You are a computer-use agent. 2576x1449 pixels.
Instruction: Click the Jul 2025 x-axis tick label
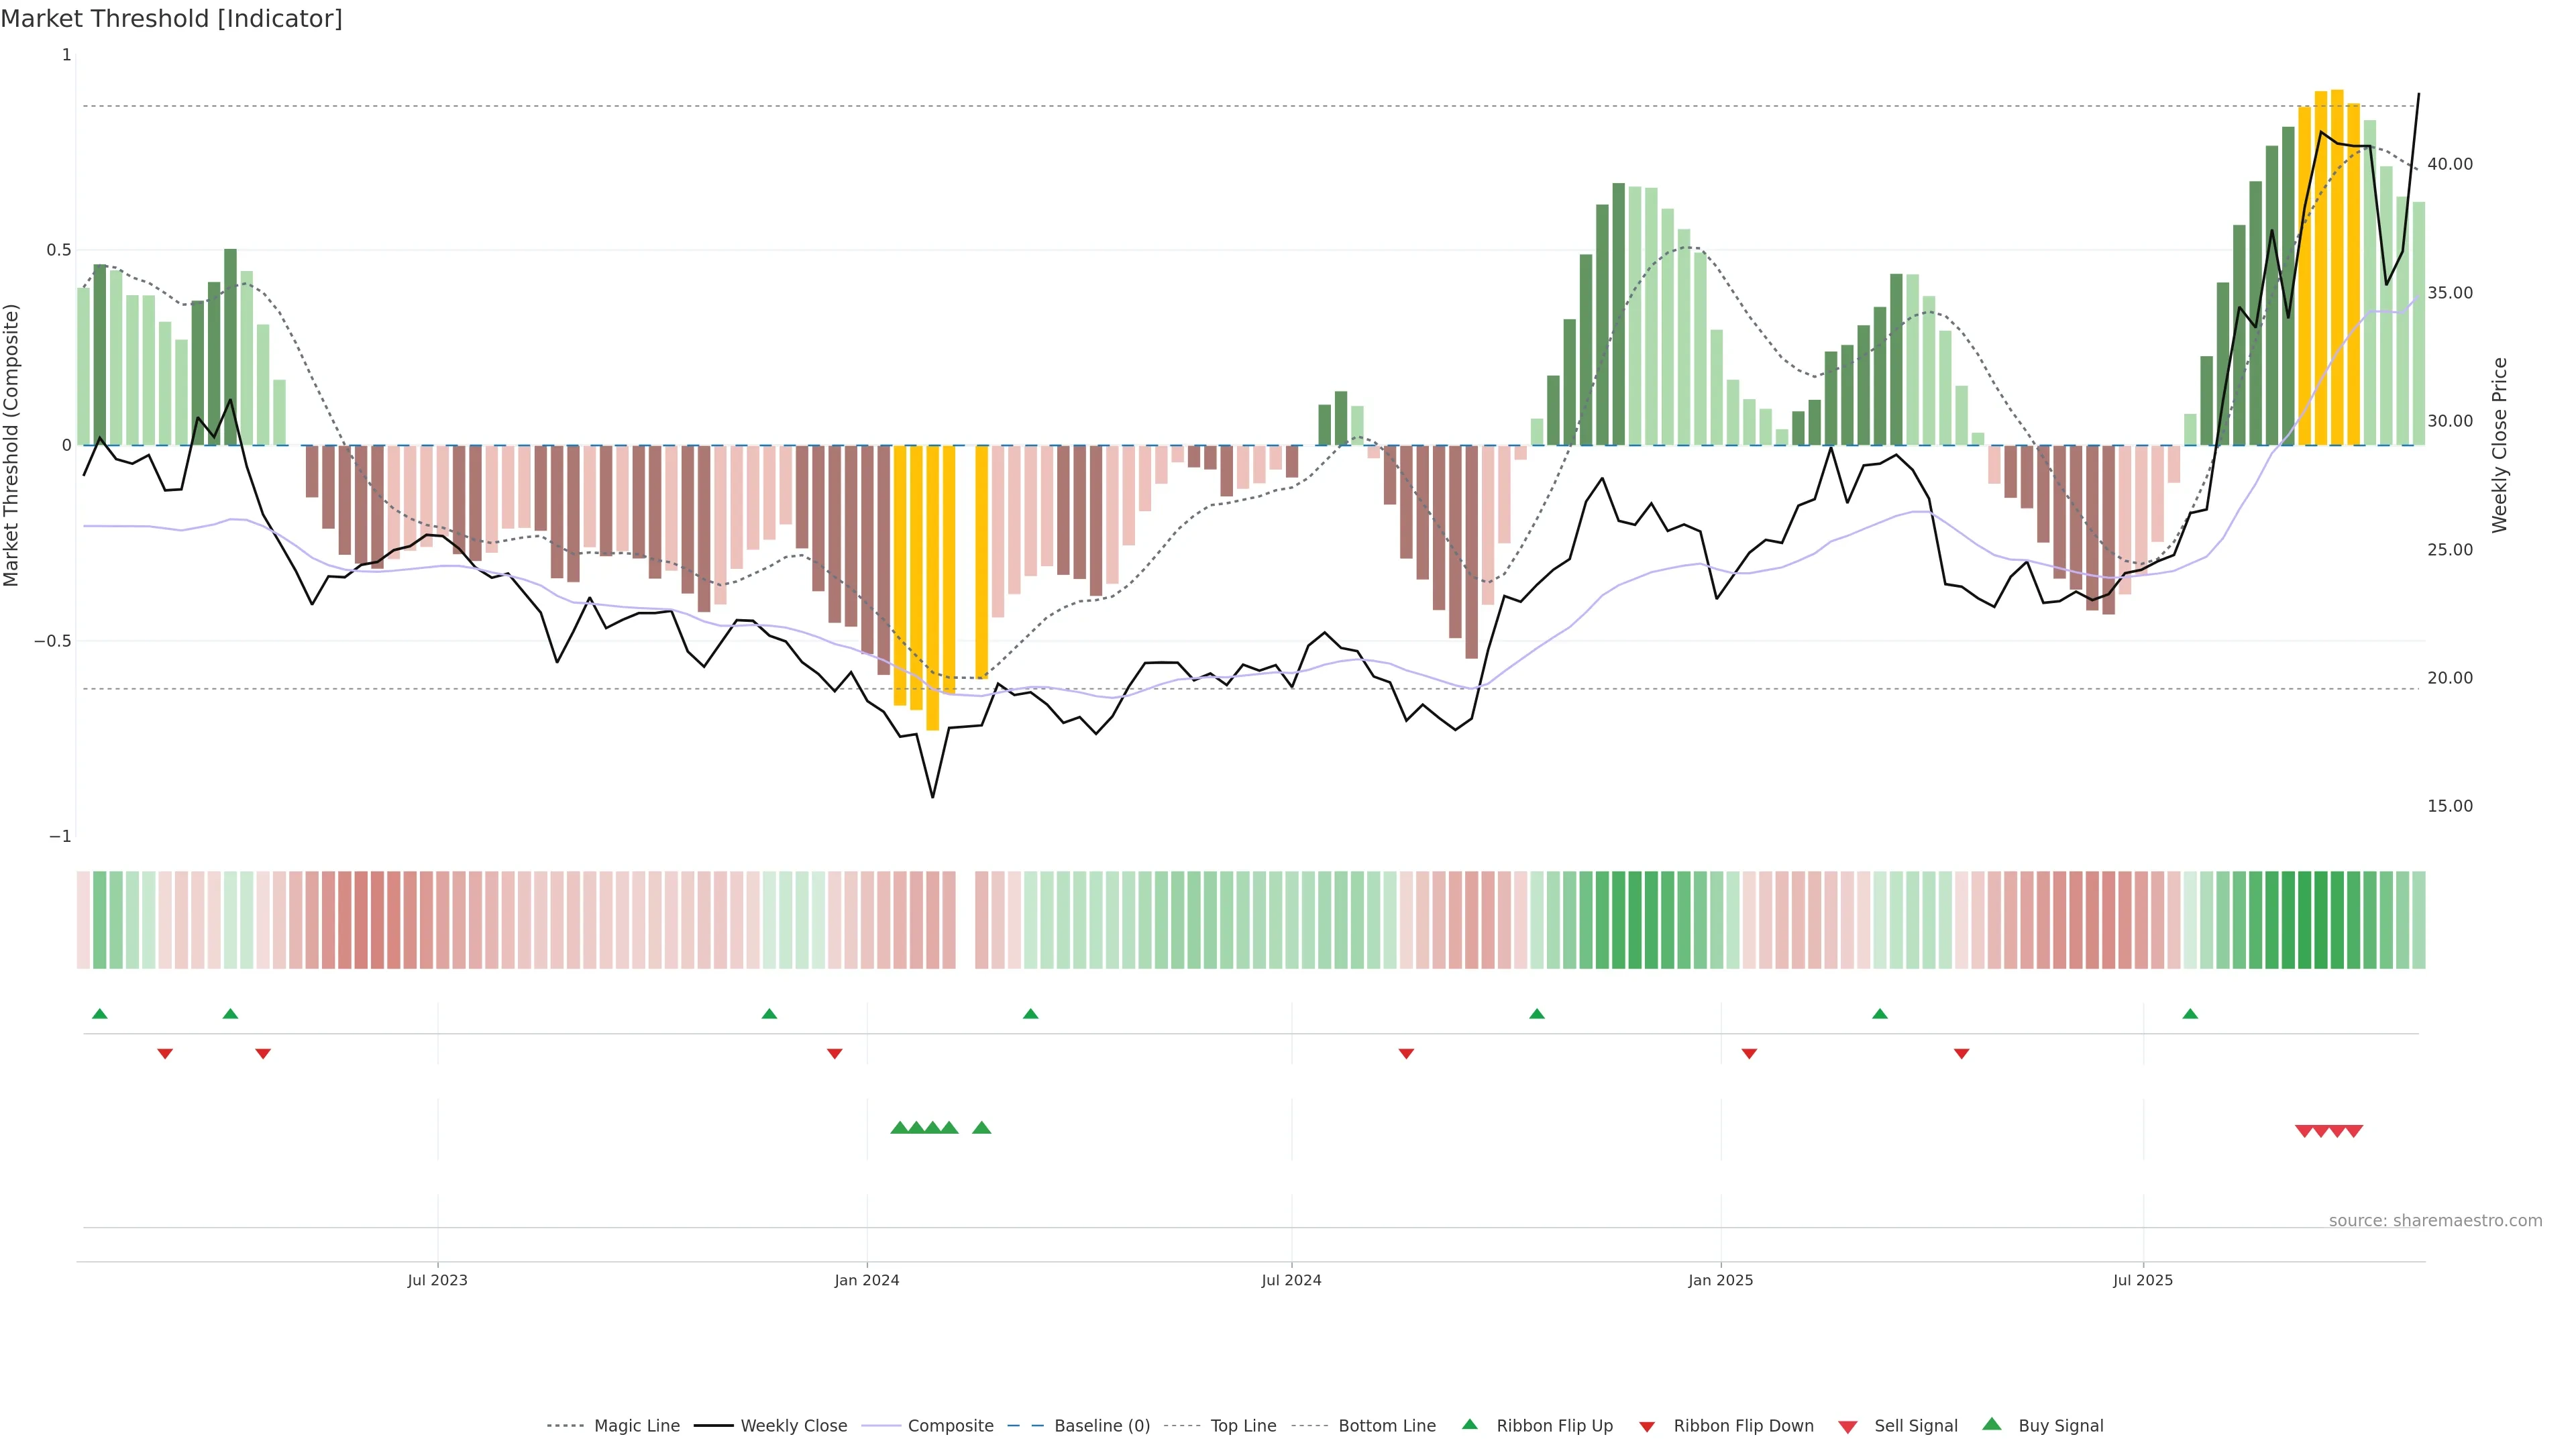[2143, 1280]
